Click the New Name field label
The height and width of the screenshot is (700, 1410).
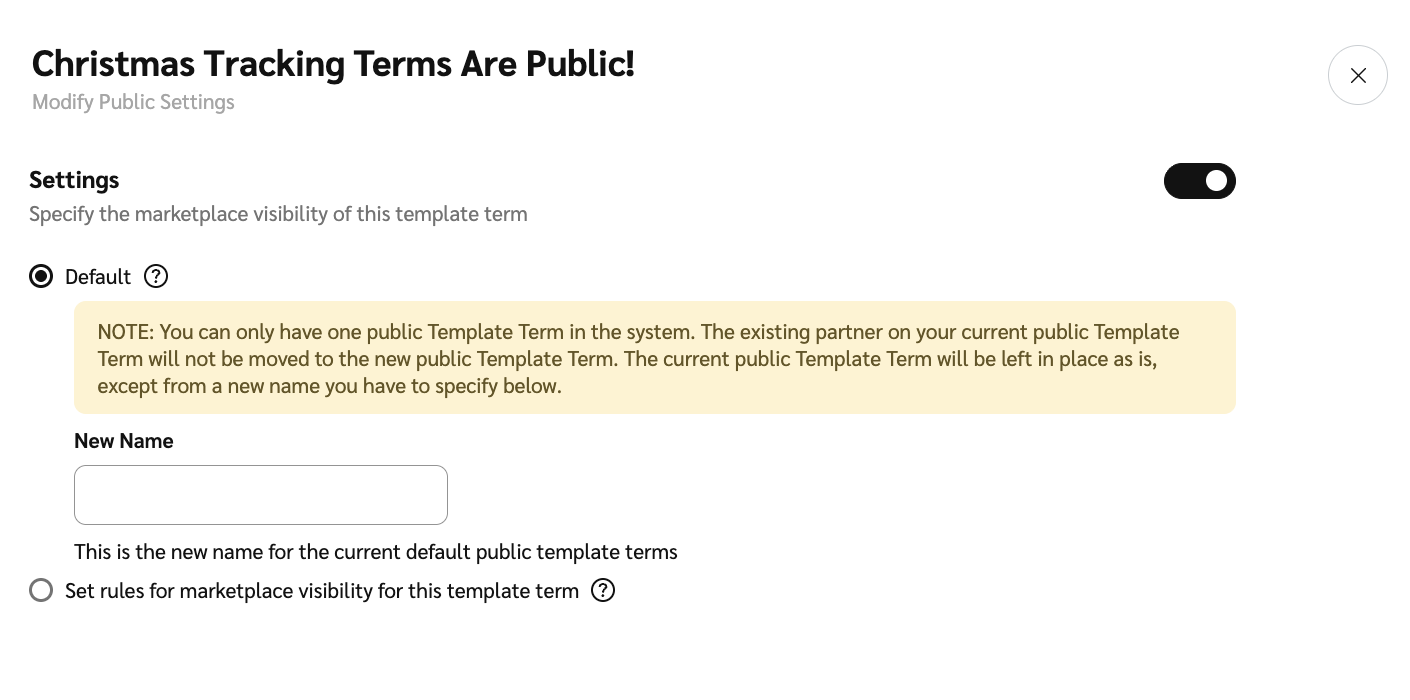124,441
